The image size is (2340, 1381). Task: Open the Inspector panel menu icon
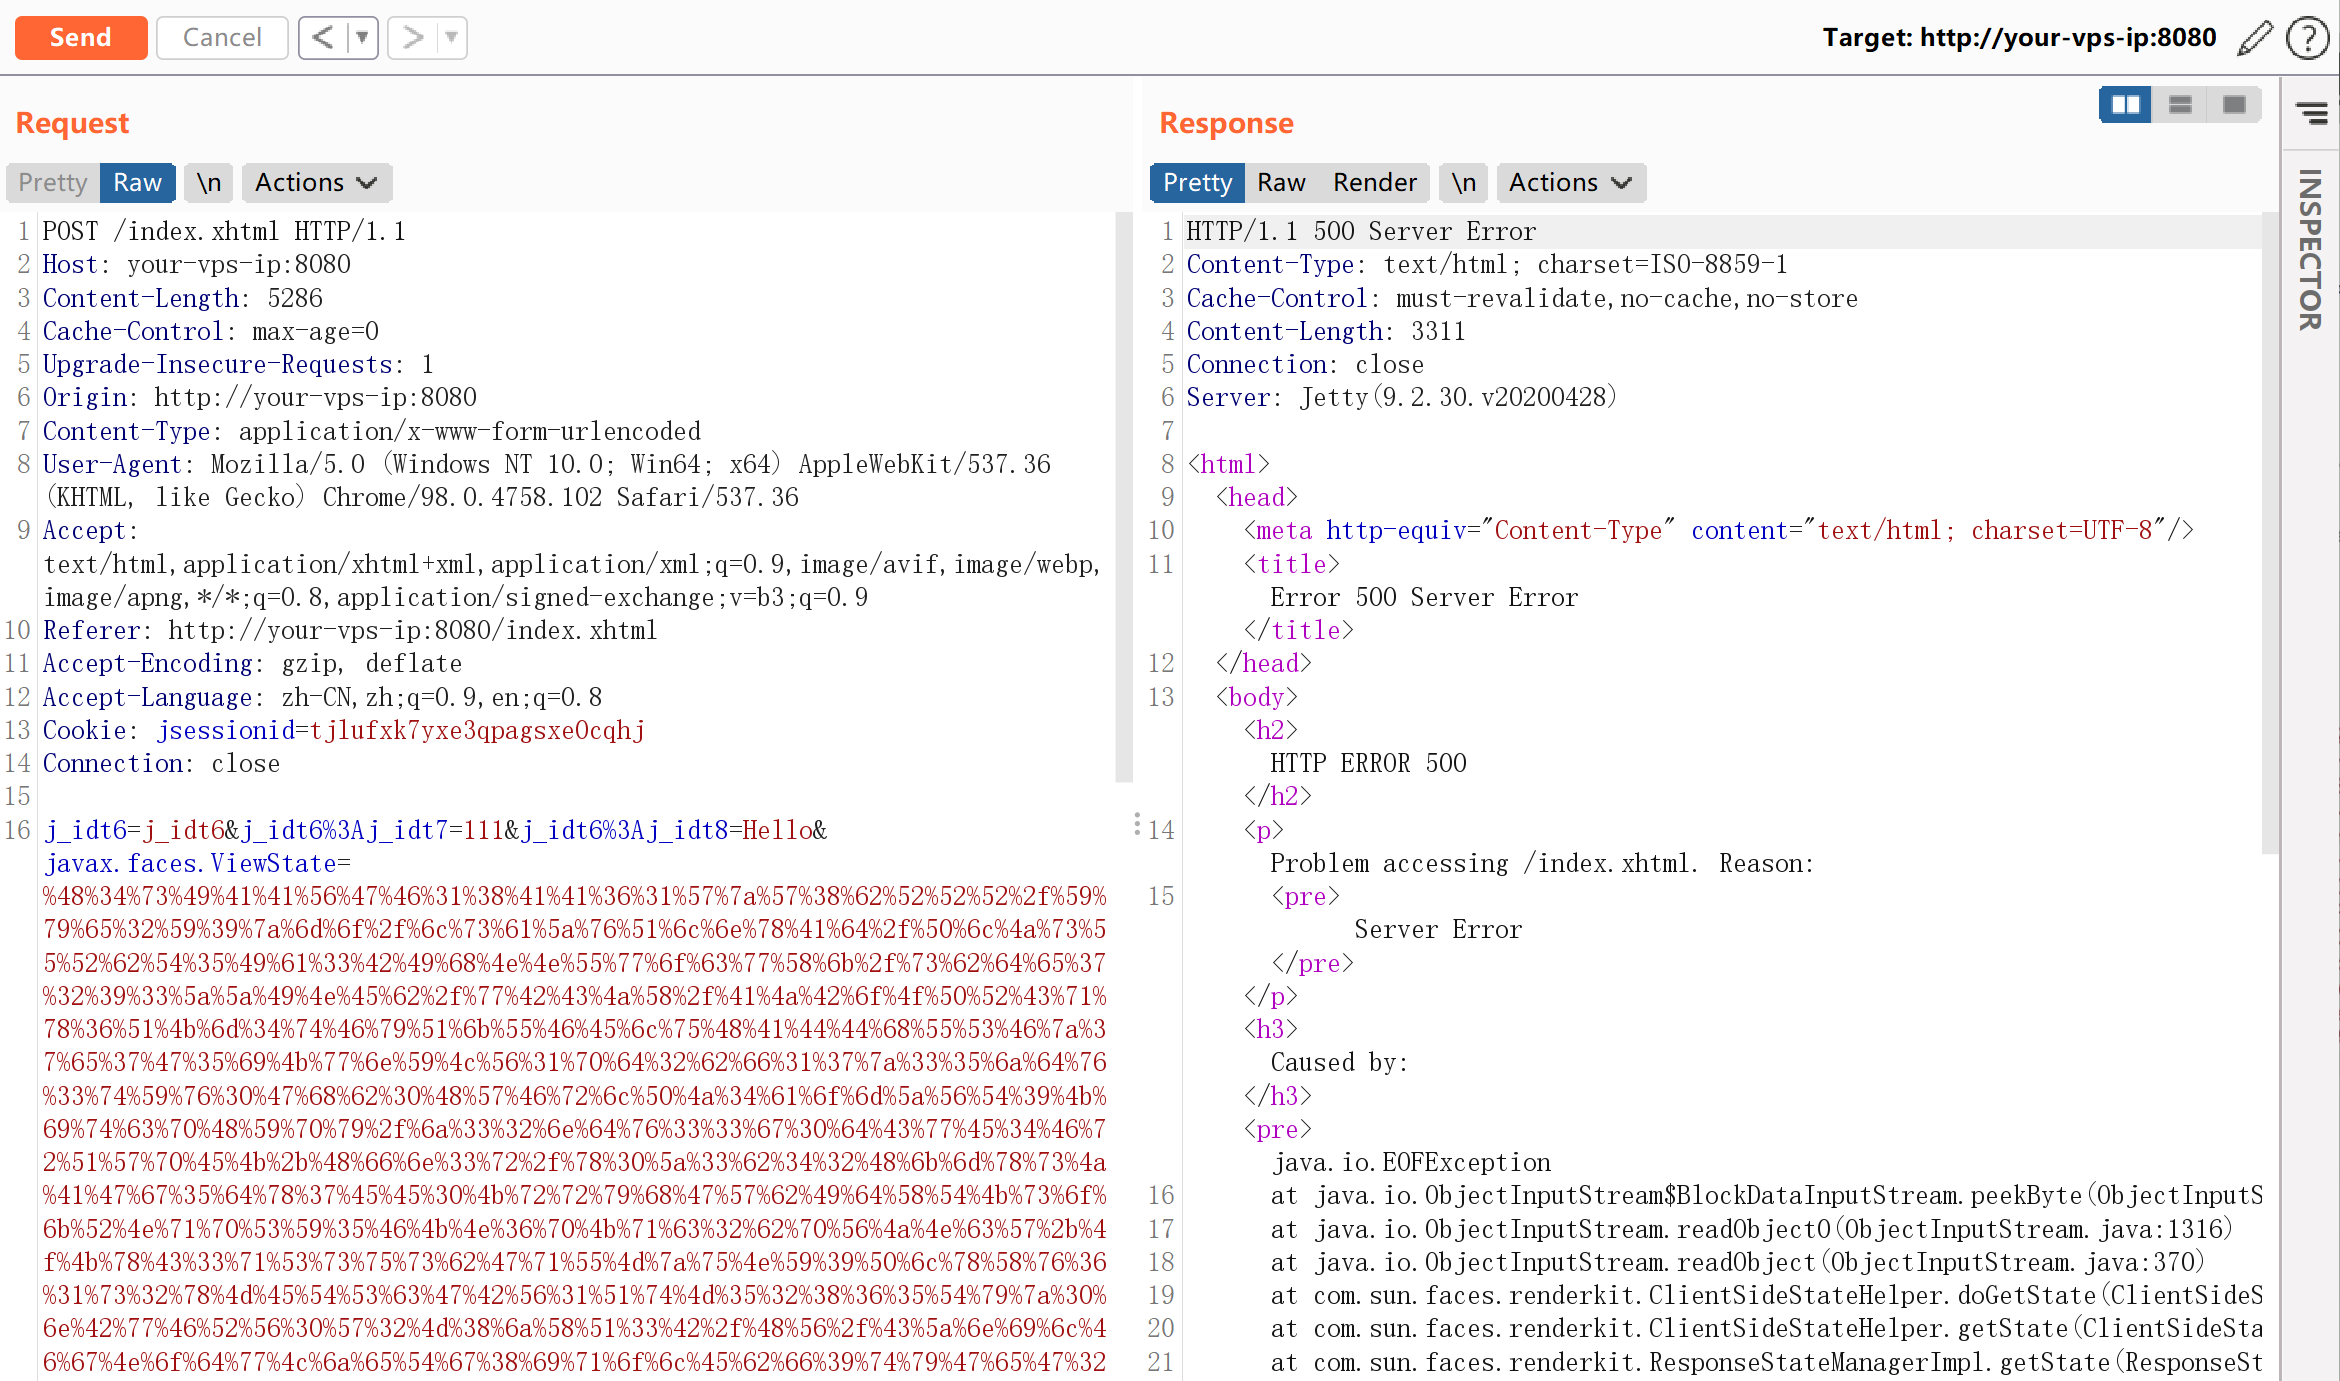[x=2312, y=113]
